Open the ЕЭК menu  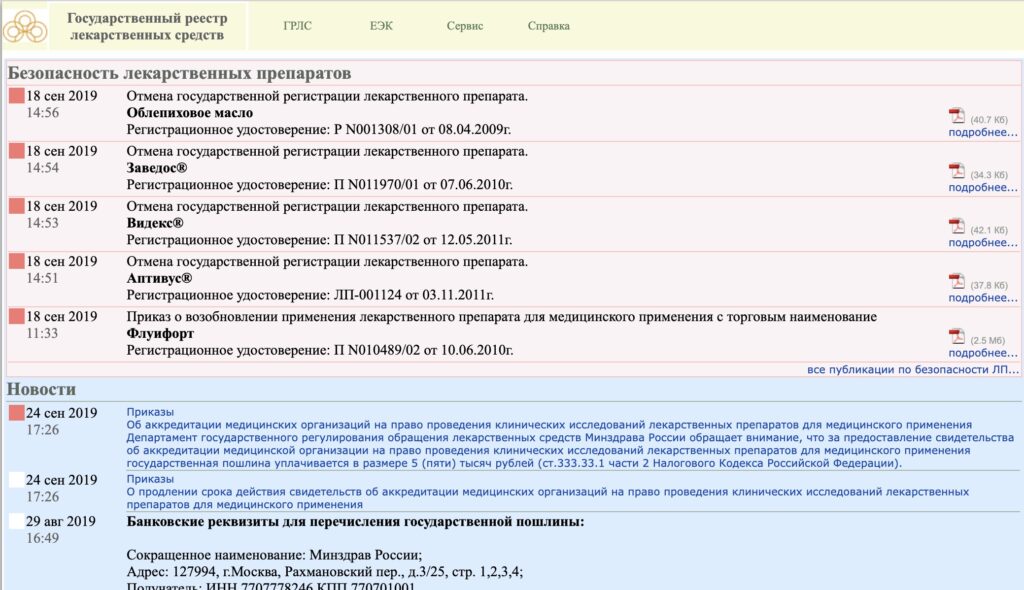tap(381, 26)
